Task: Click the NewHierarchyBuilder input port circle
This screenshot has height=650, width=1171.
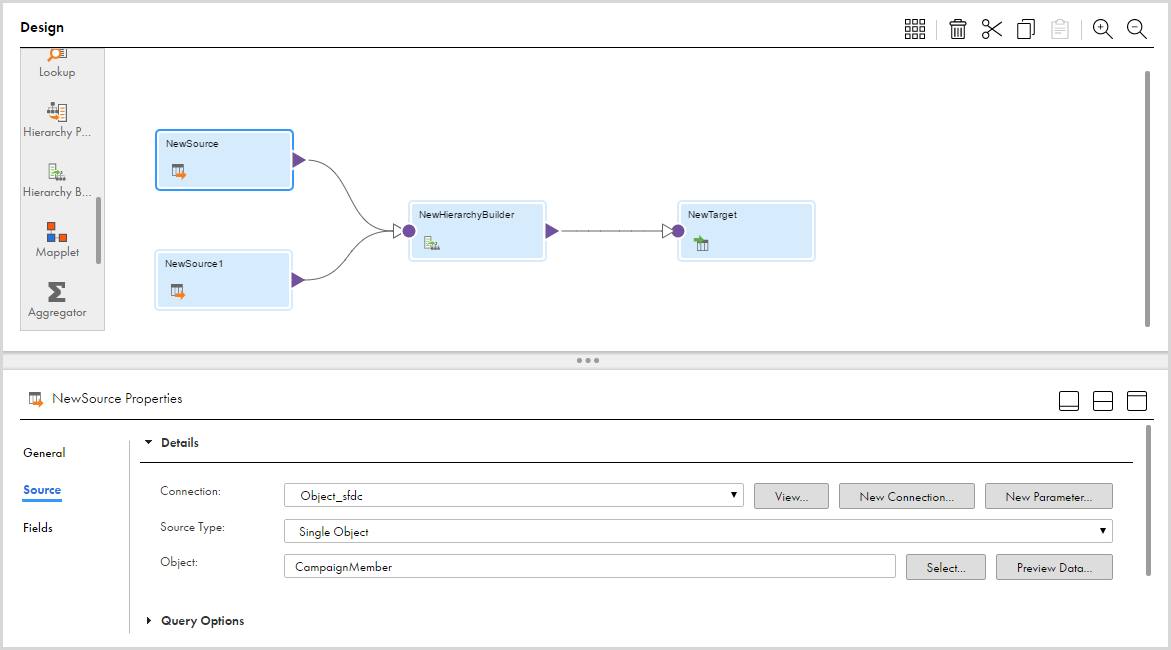Action: [409, 231]
